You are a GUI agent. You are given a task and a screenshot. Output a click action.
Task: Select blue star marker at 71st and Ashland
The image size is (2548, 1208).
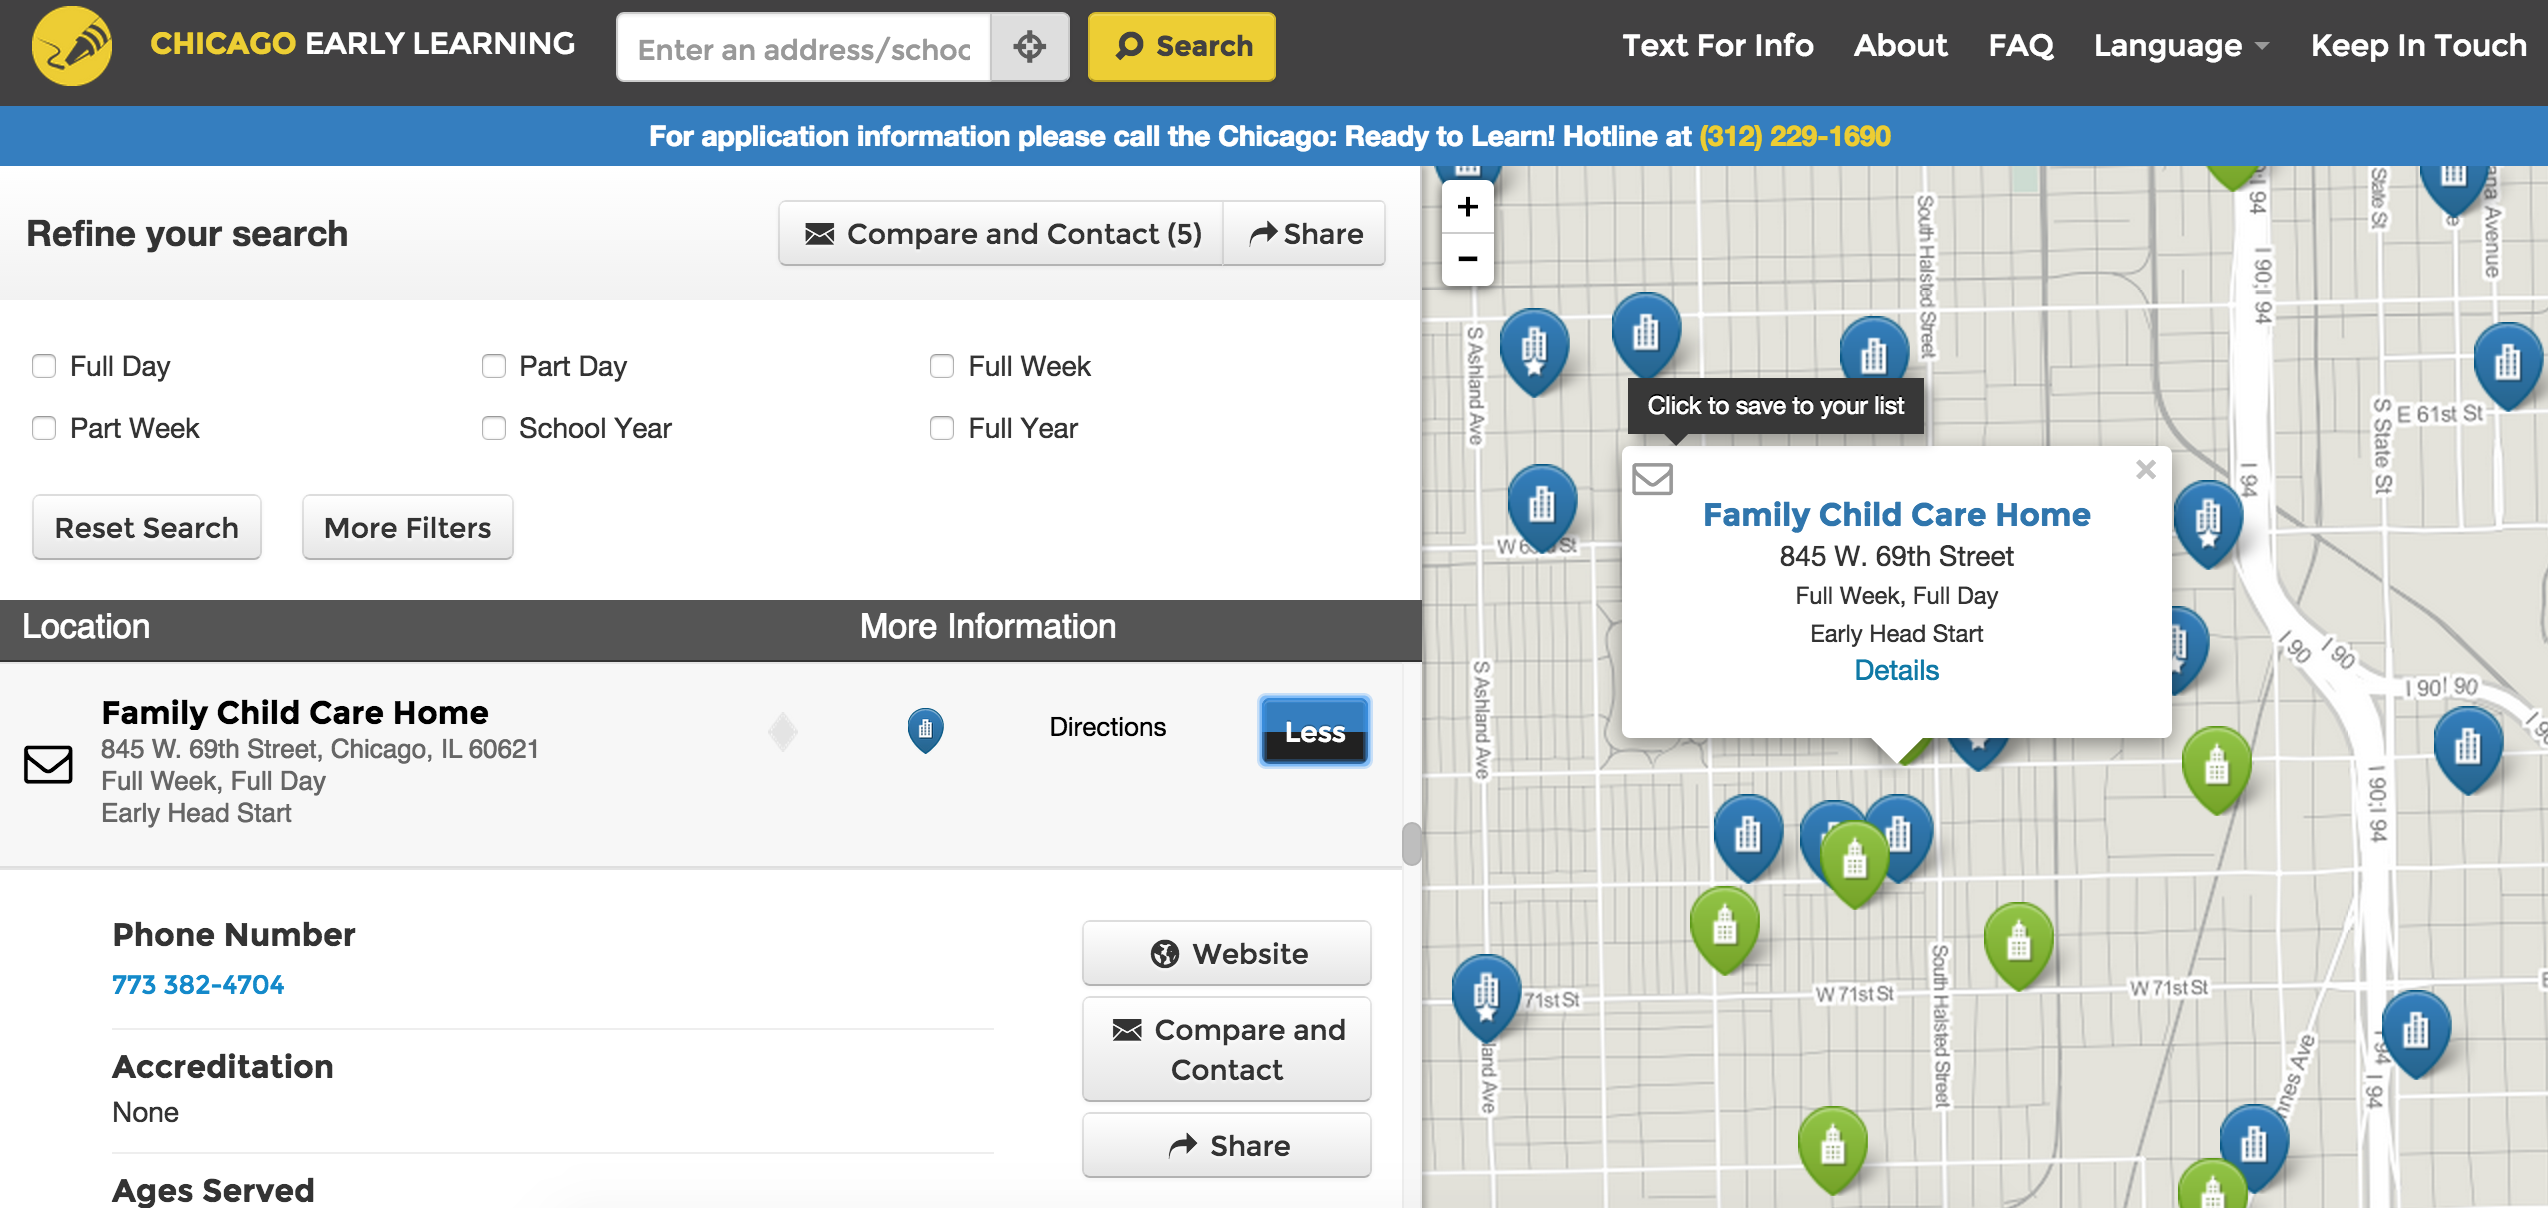tap(1486, 996)
